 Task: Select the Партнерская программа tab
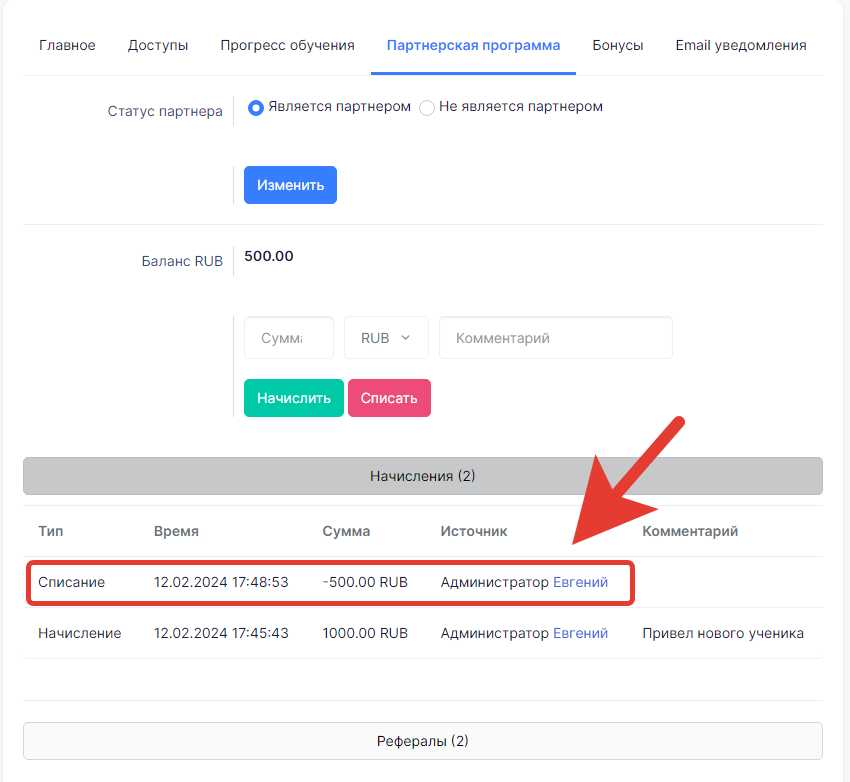473,46
